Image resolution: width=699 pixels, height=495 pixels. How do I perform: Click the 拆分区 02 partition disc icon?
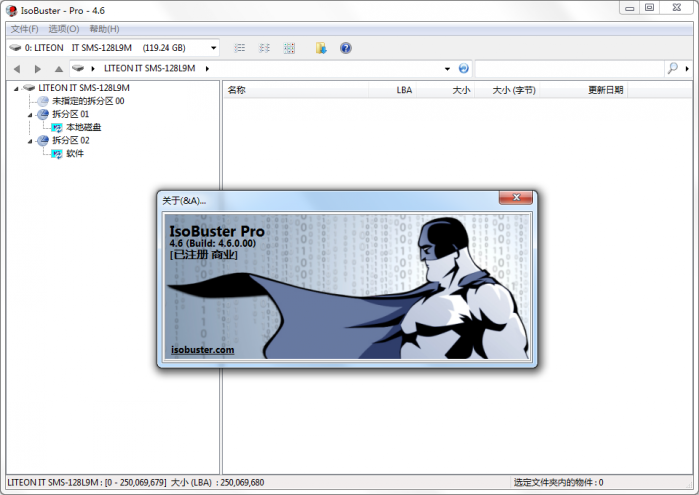[x=43, y=140]
